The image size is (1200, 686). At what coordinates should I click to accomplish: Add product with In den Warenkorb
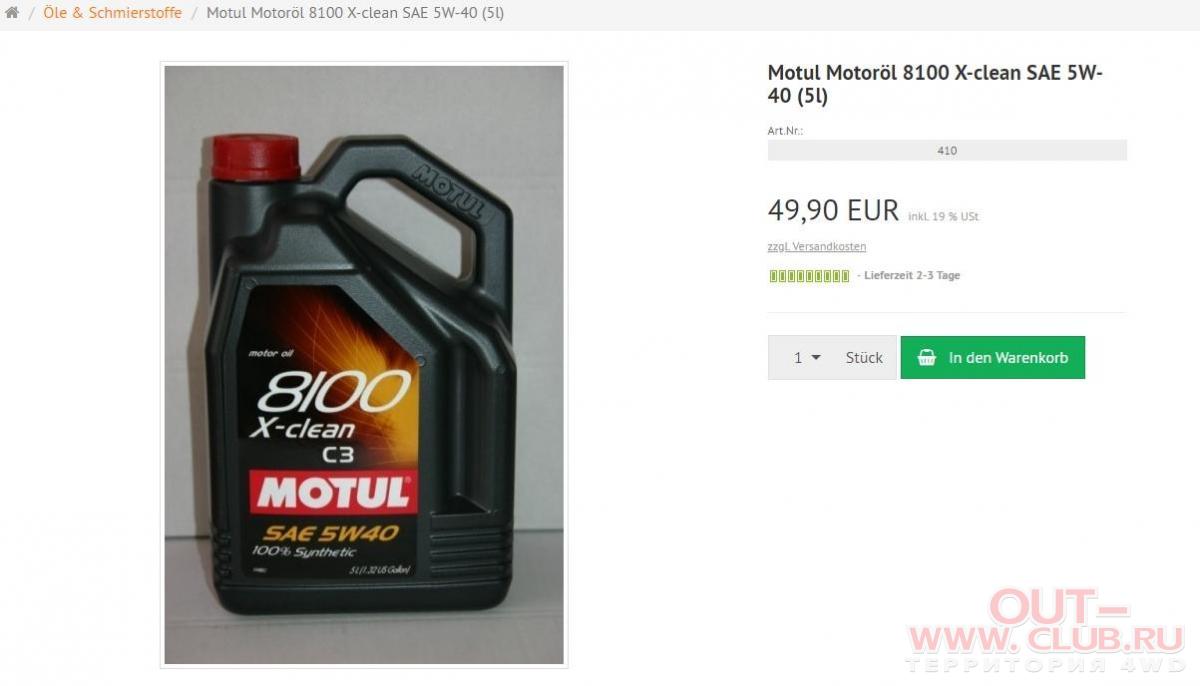coord(993,357)
